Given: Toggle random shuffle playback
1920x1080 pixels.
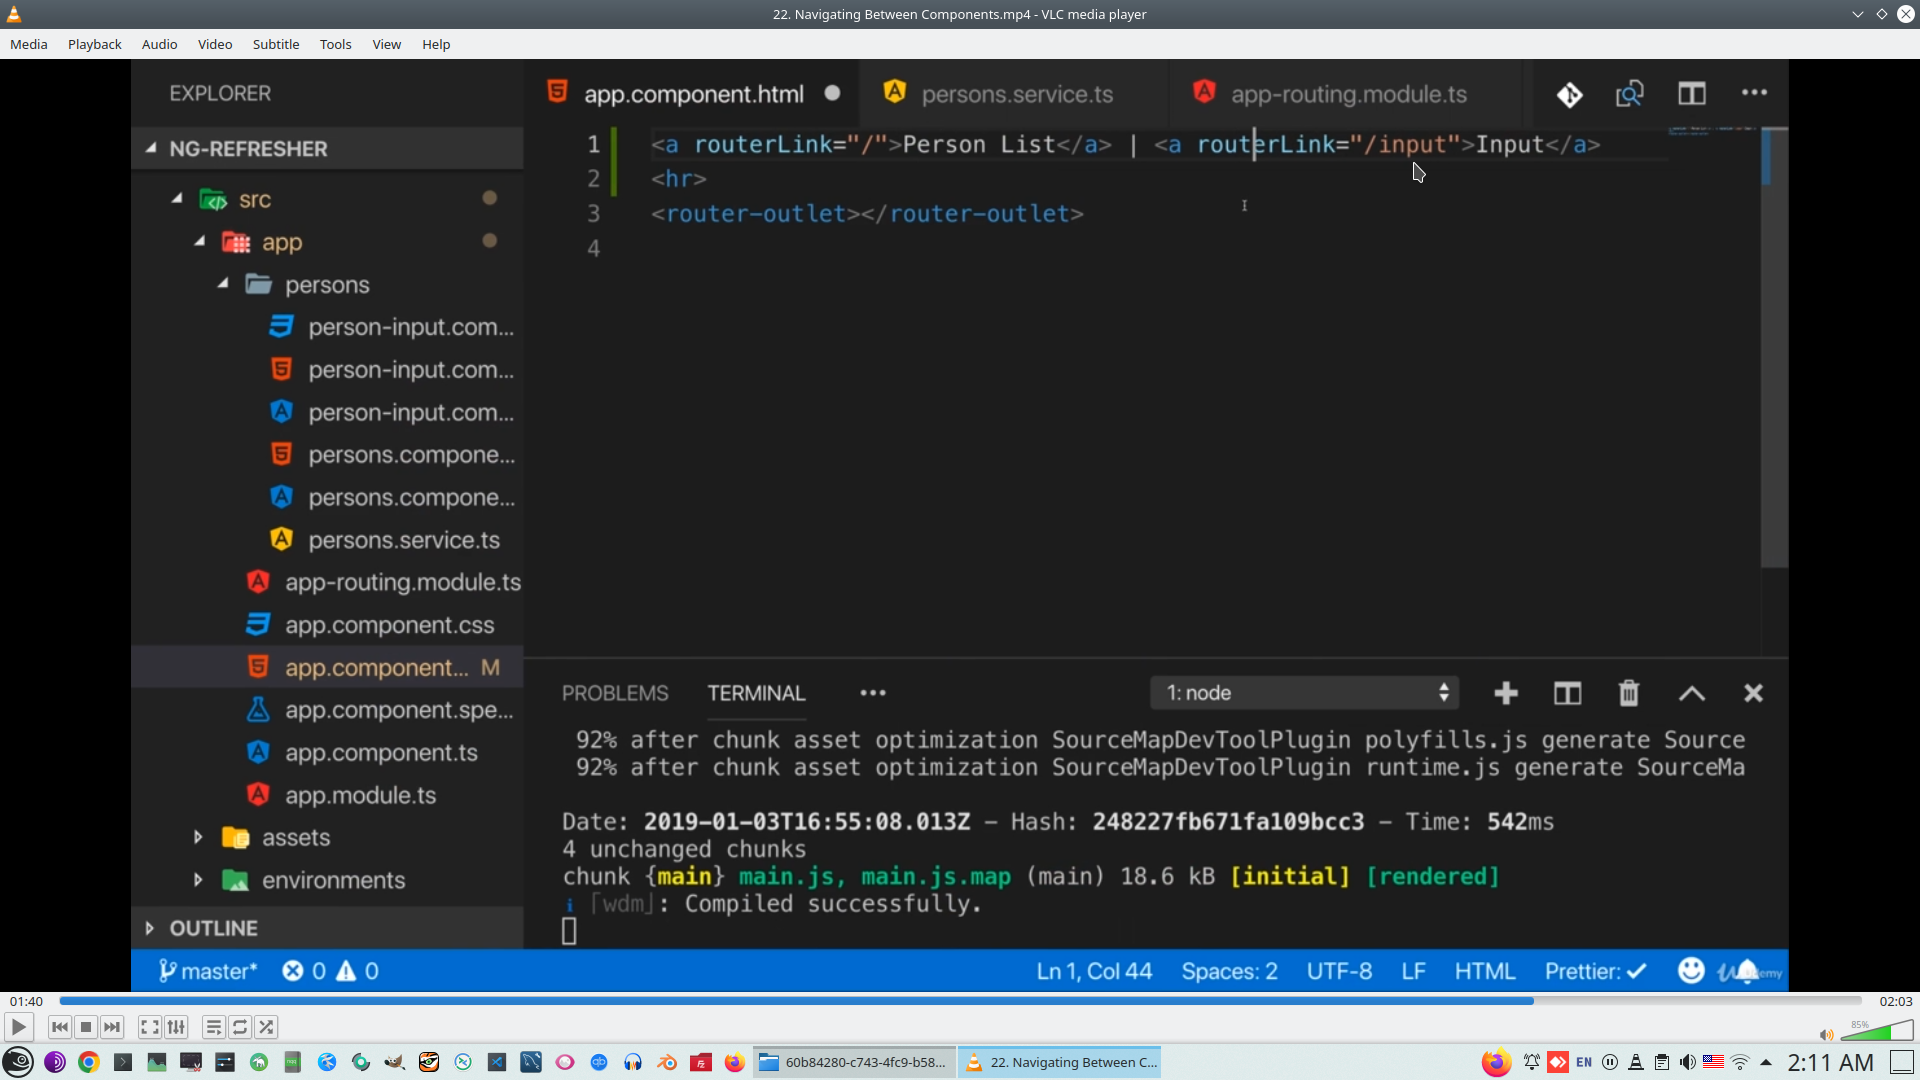Looking at the screenshot, I should click(266, 1027).
